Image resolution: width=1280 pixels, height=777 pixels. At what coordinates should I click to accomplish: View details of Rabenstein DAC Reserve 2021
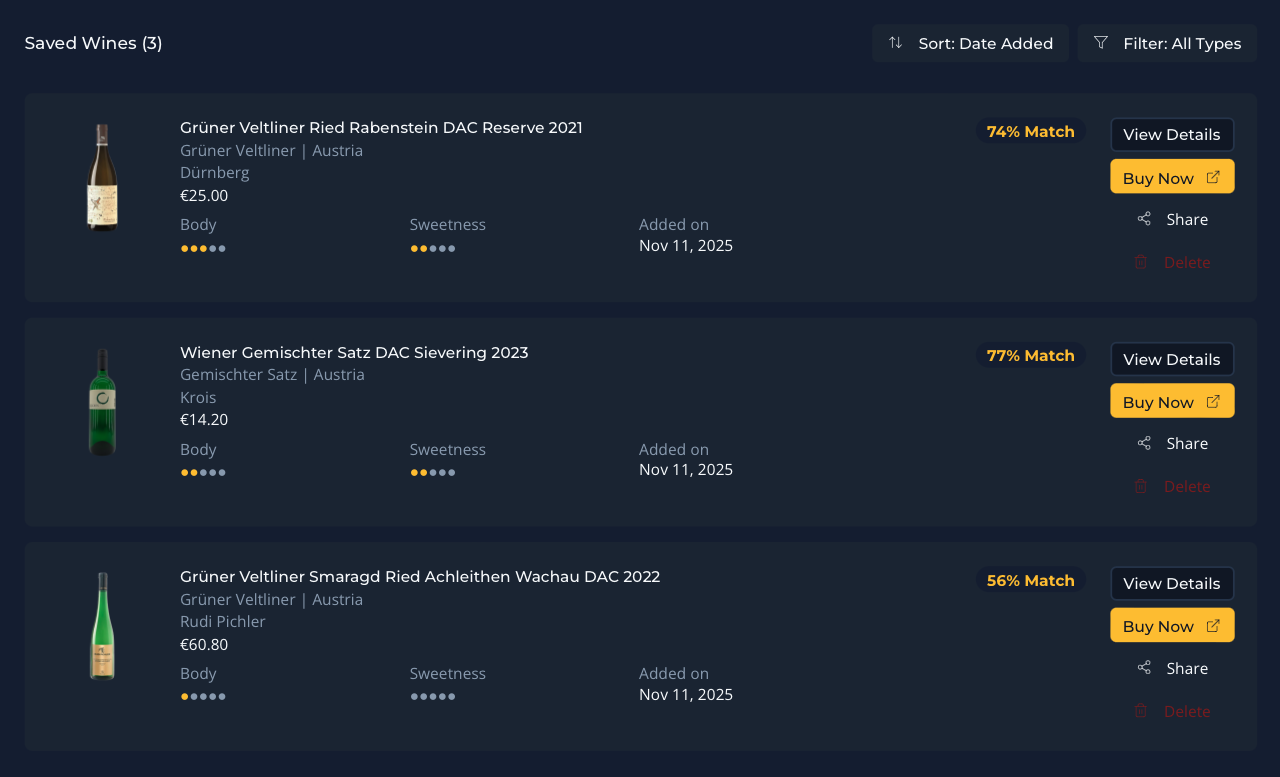[x=1172, y=135]
